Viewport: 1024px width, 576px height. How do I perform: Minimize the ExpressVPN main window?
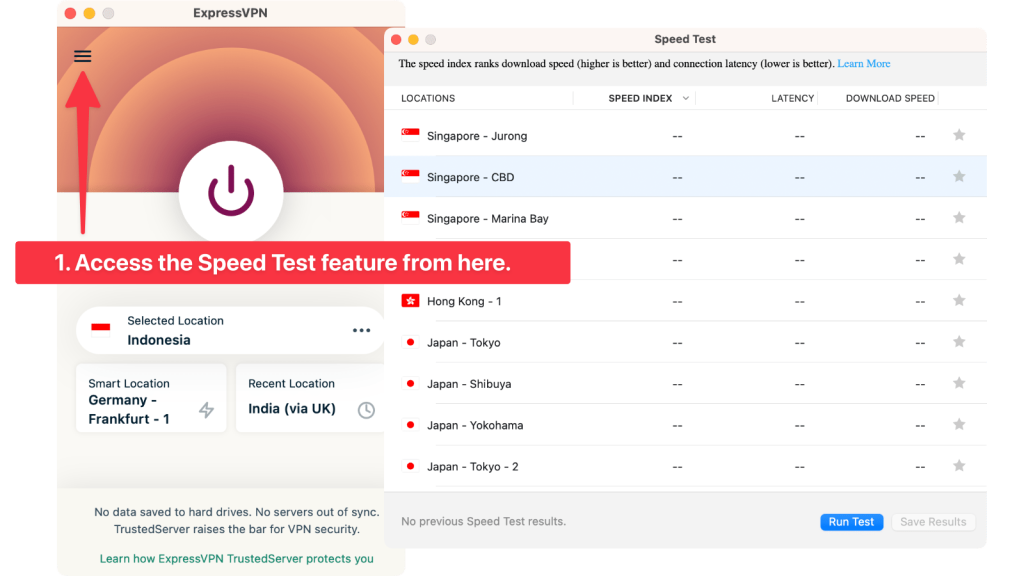(x=89, y=13)
